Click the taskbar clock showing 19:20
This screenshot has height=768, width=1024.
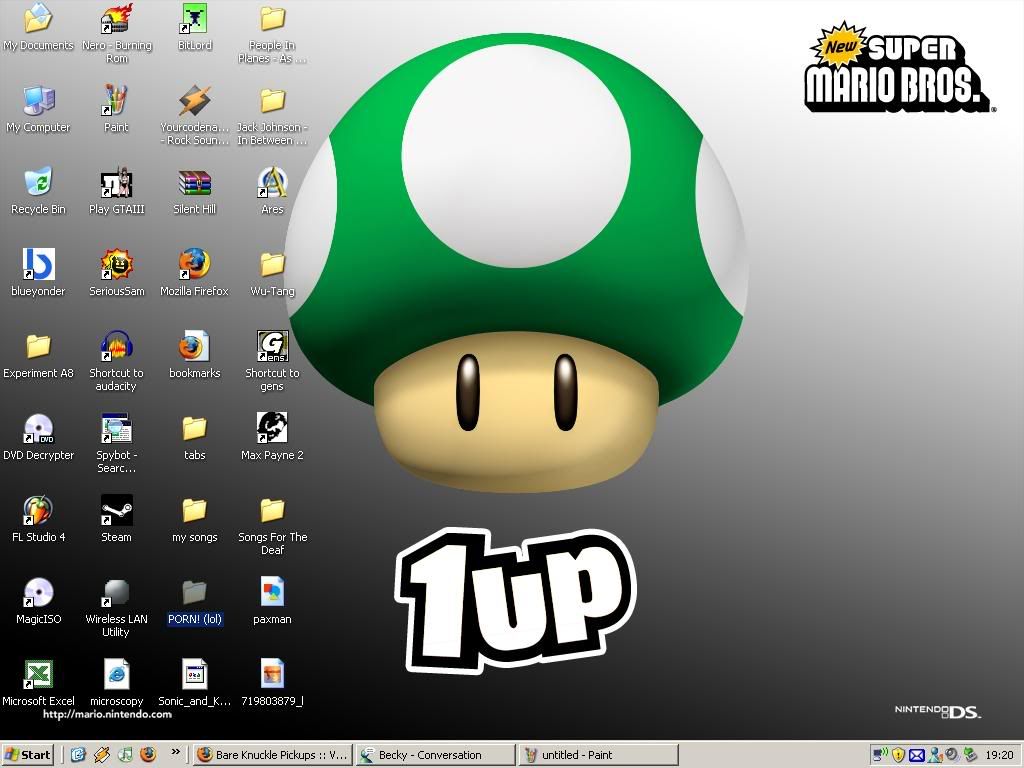coord(999,755)
